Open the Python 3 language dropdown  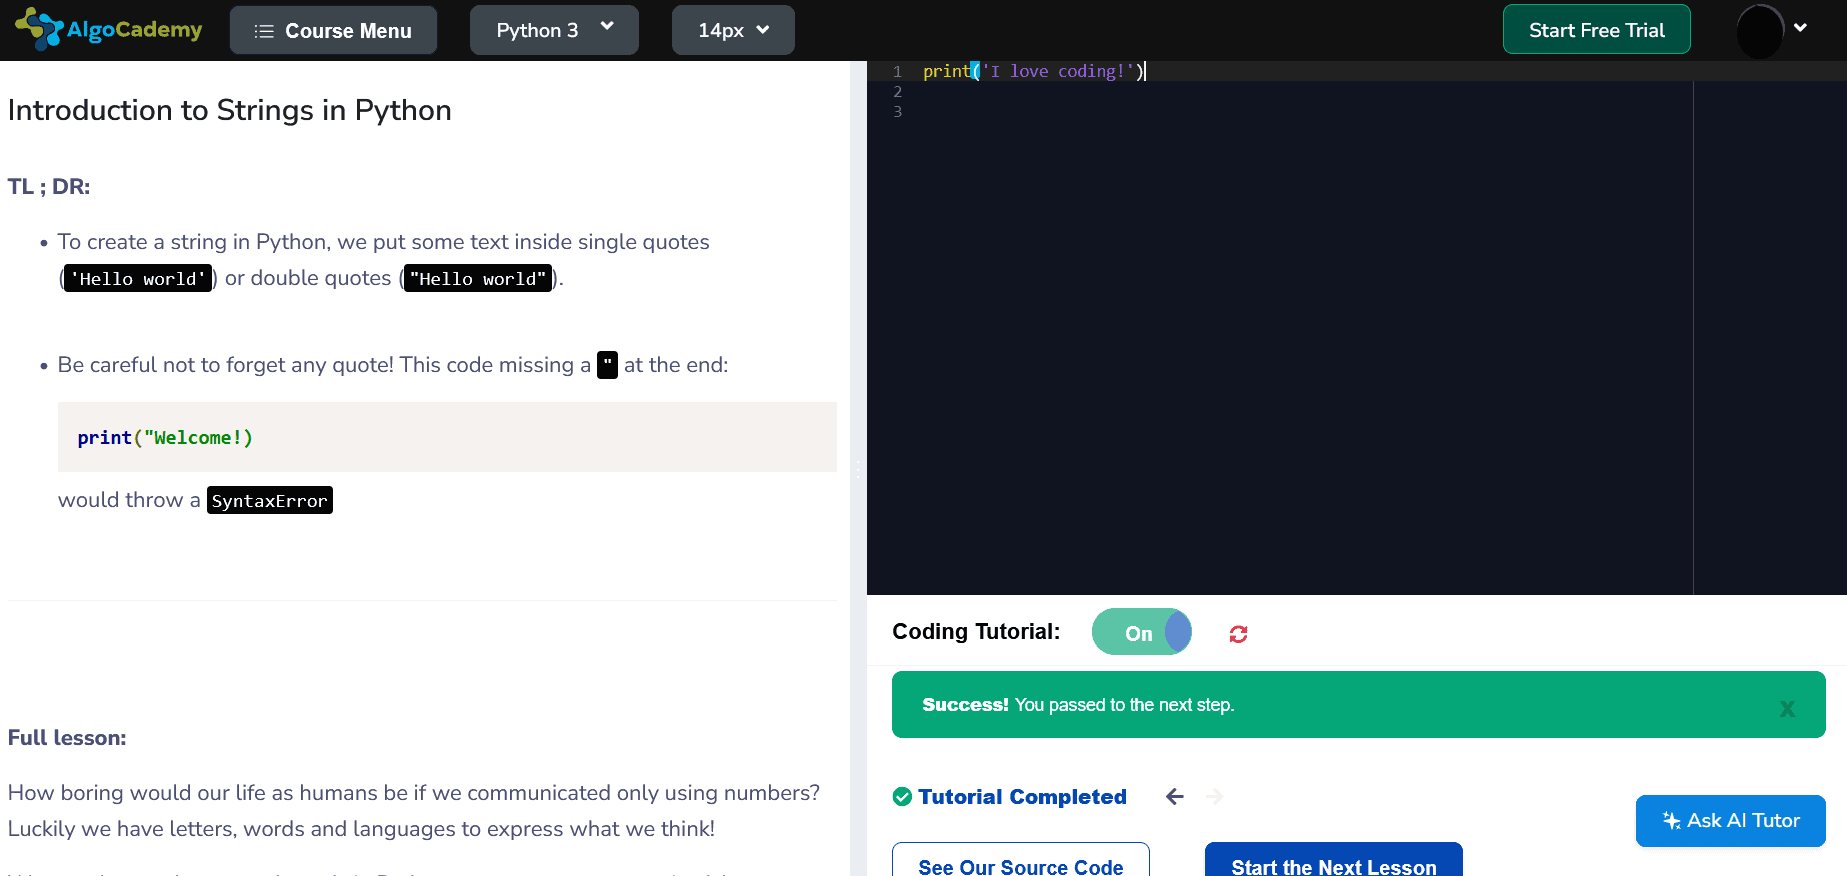coord(554,30)
